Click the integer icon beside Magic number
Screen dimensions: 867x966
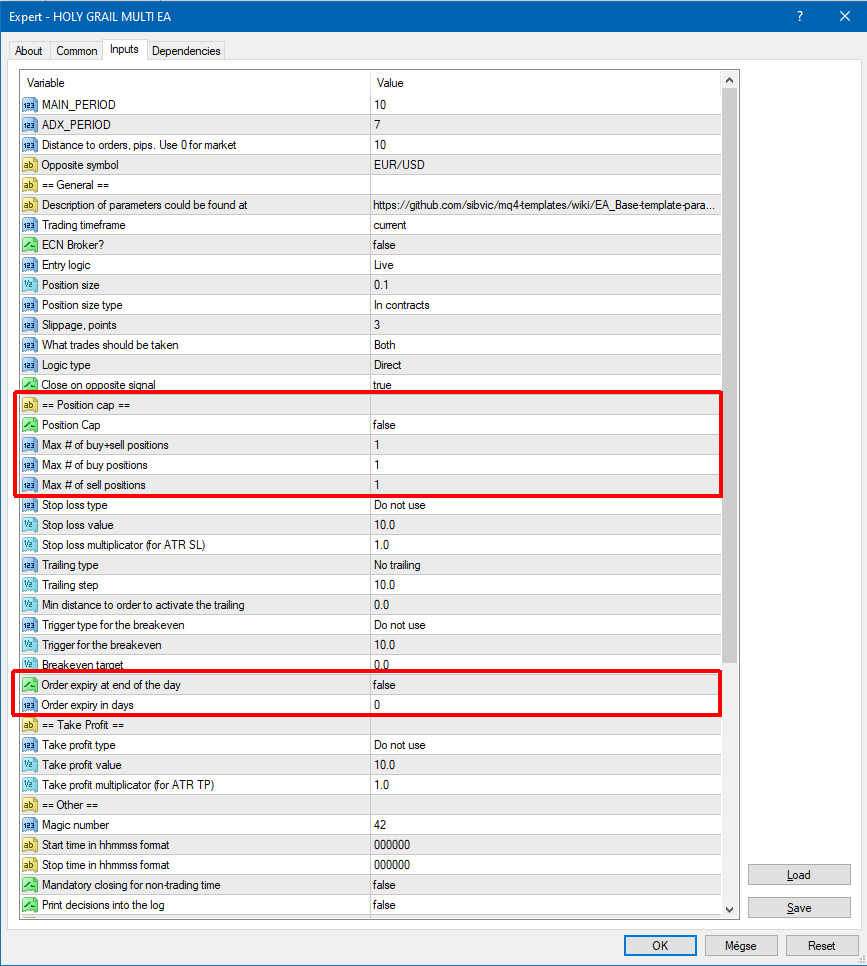30,825
